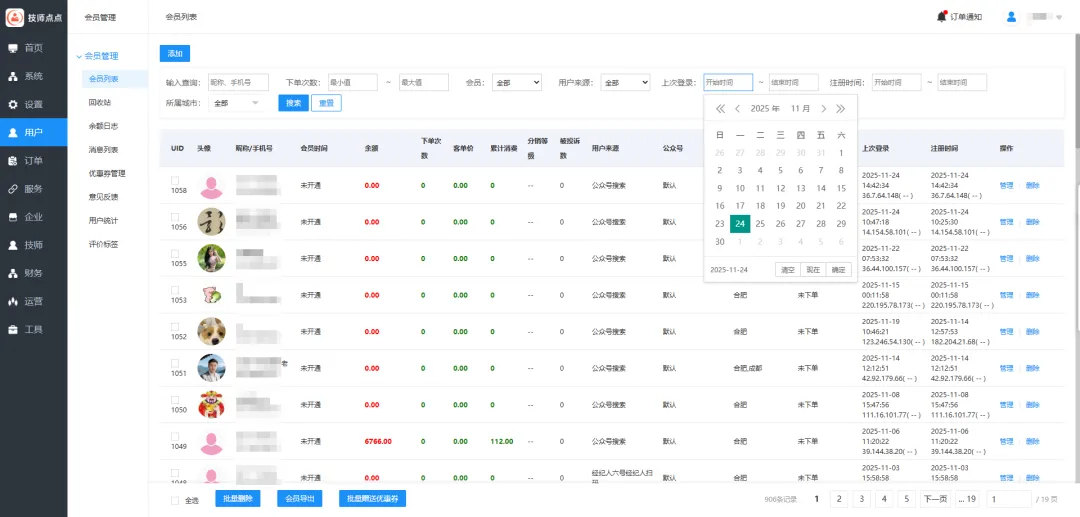Go to previous year with double-left arrow
Image resolution: width=1080 pixels, height=517 pixels.
720,108
